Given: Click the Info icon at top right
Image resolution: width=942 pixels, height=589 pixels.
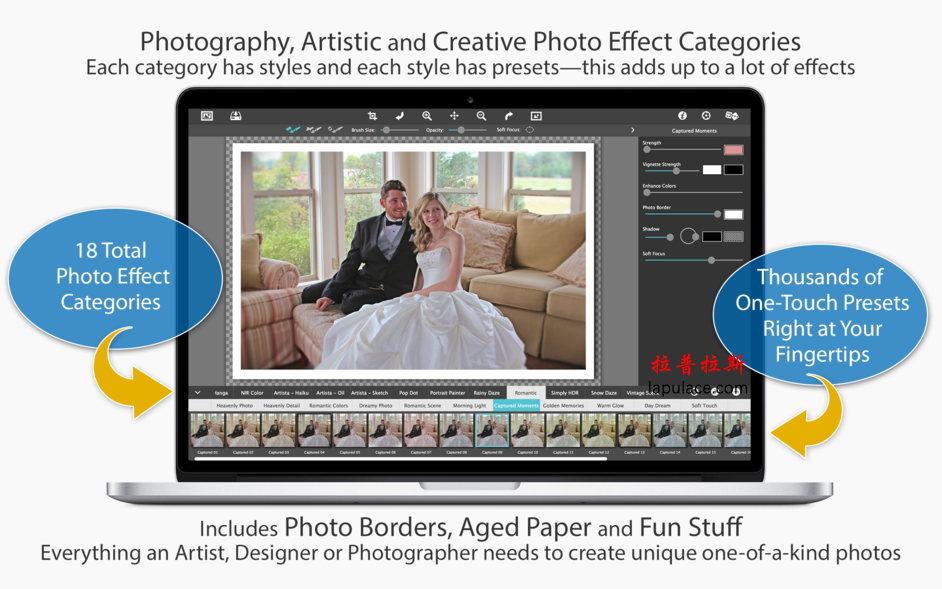Looking at the screenshot, I should 684,116.
